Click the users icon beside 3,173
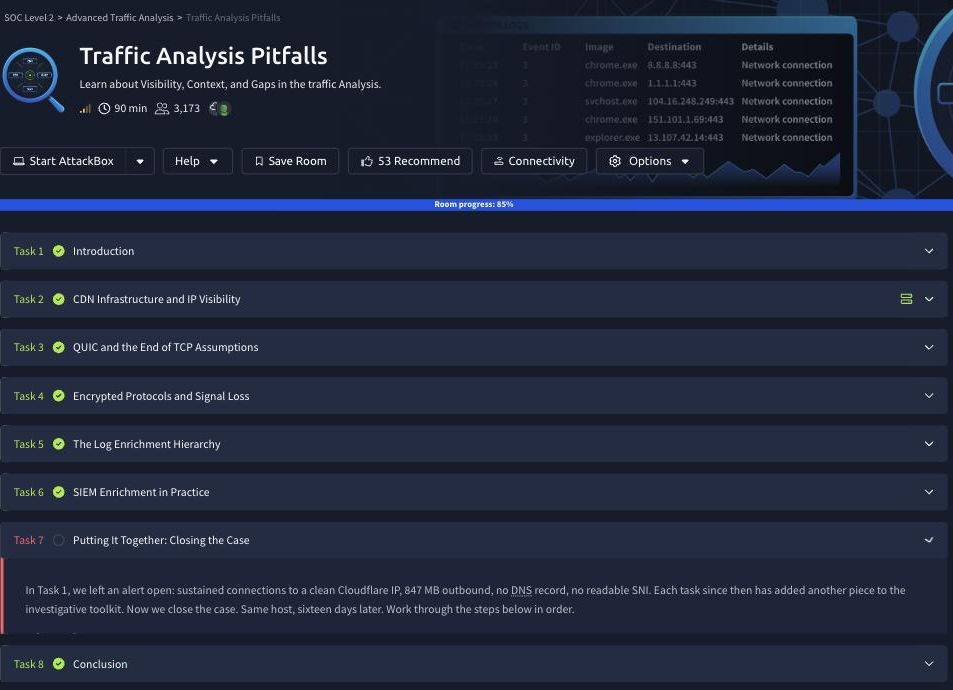The height and width of the screenshot is (690, 953). (x=162, y=109)
